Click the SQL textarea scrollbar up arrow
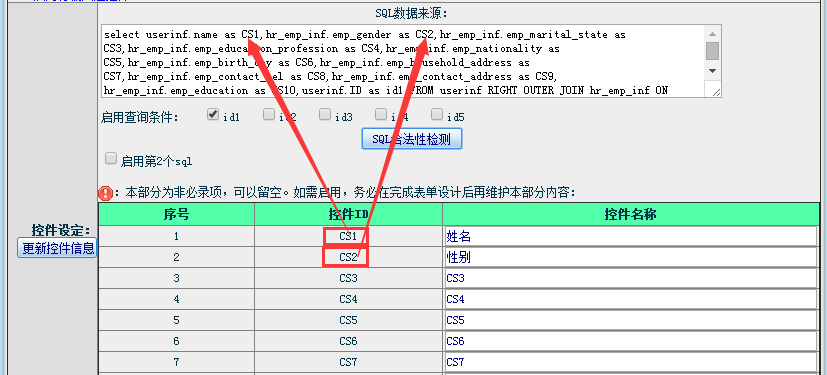Viewport: 827px width, 375px height. coord(713,33)
